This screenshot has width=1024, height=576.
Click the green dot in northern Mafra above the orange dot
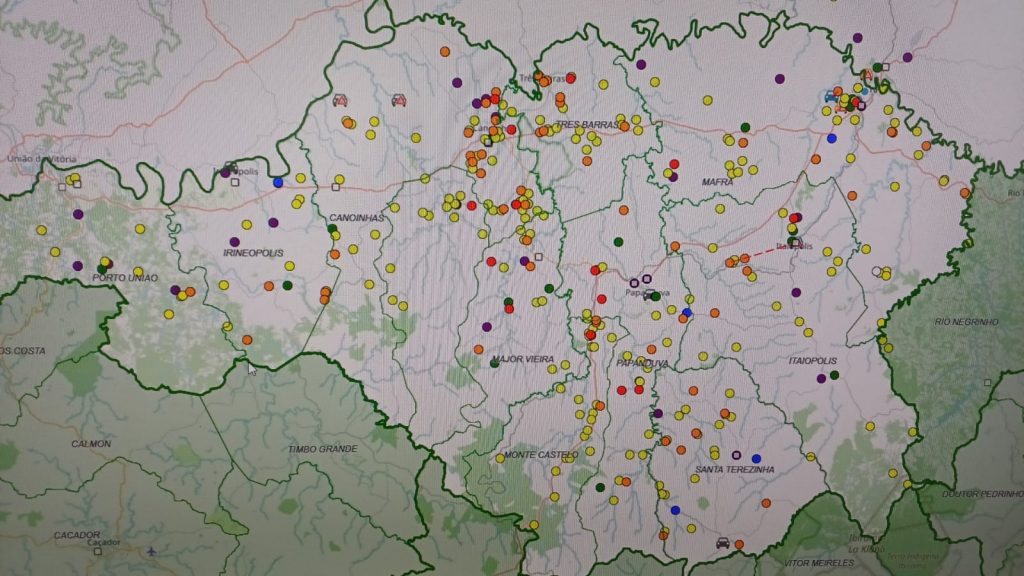[x=745, y=127]
